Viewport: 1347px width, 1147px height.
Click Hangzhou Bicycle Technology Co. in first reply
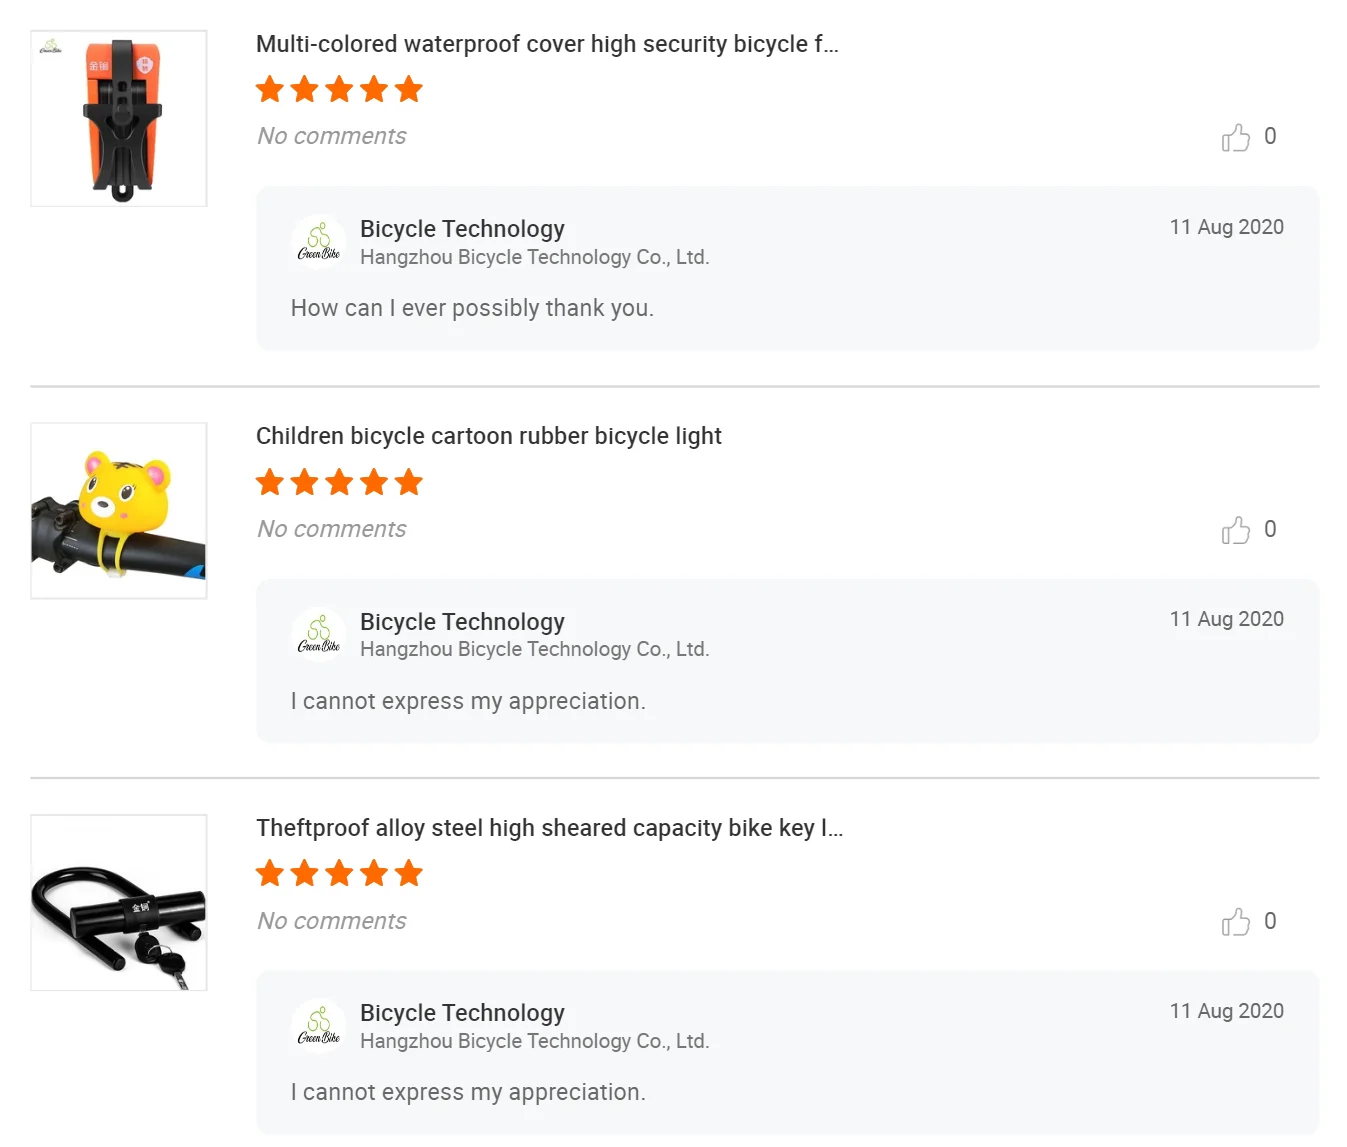point(534,257)
